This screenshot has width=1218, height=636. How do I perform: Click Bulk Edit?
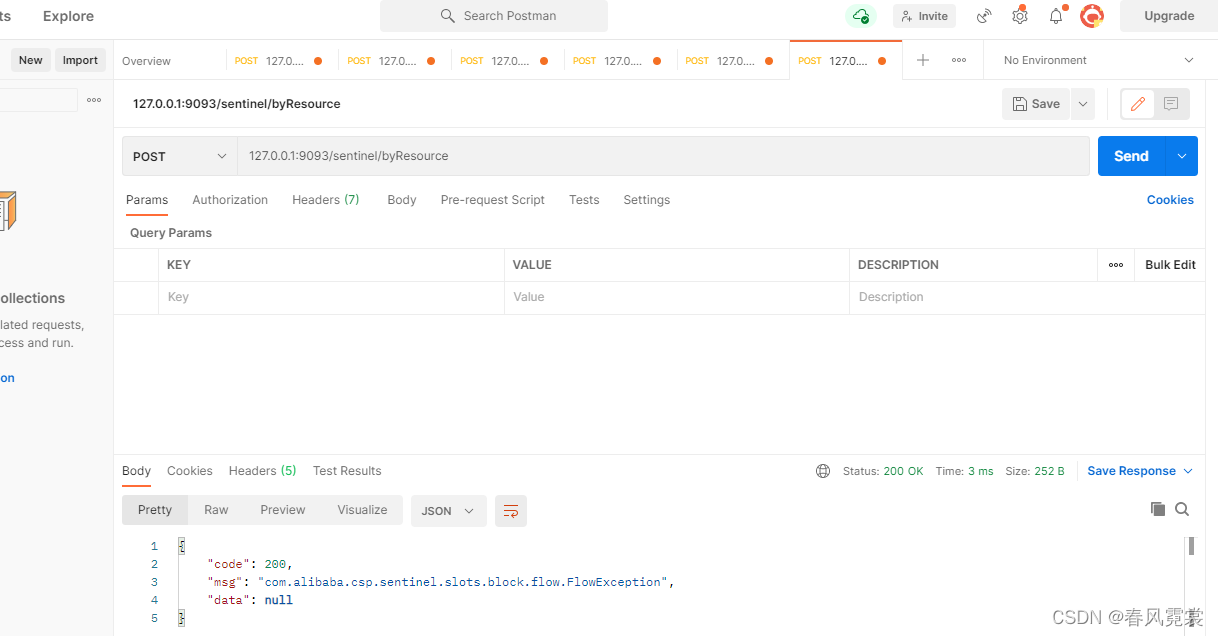[1170, 265]
